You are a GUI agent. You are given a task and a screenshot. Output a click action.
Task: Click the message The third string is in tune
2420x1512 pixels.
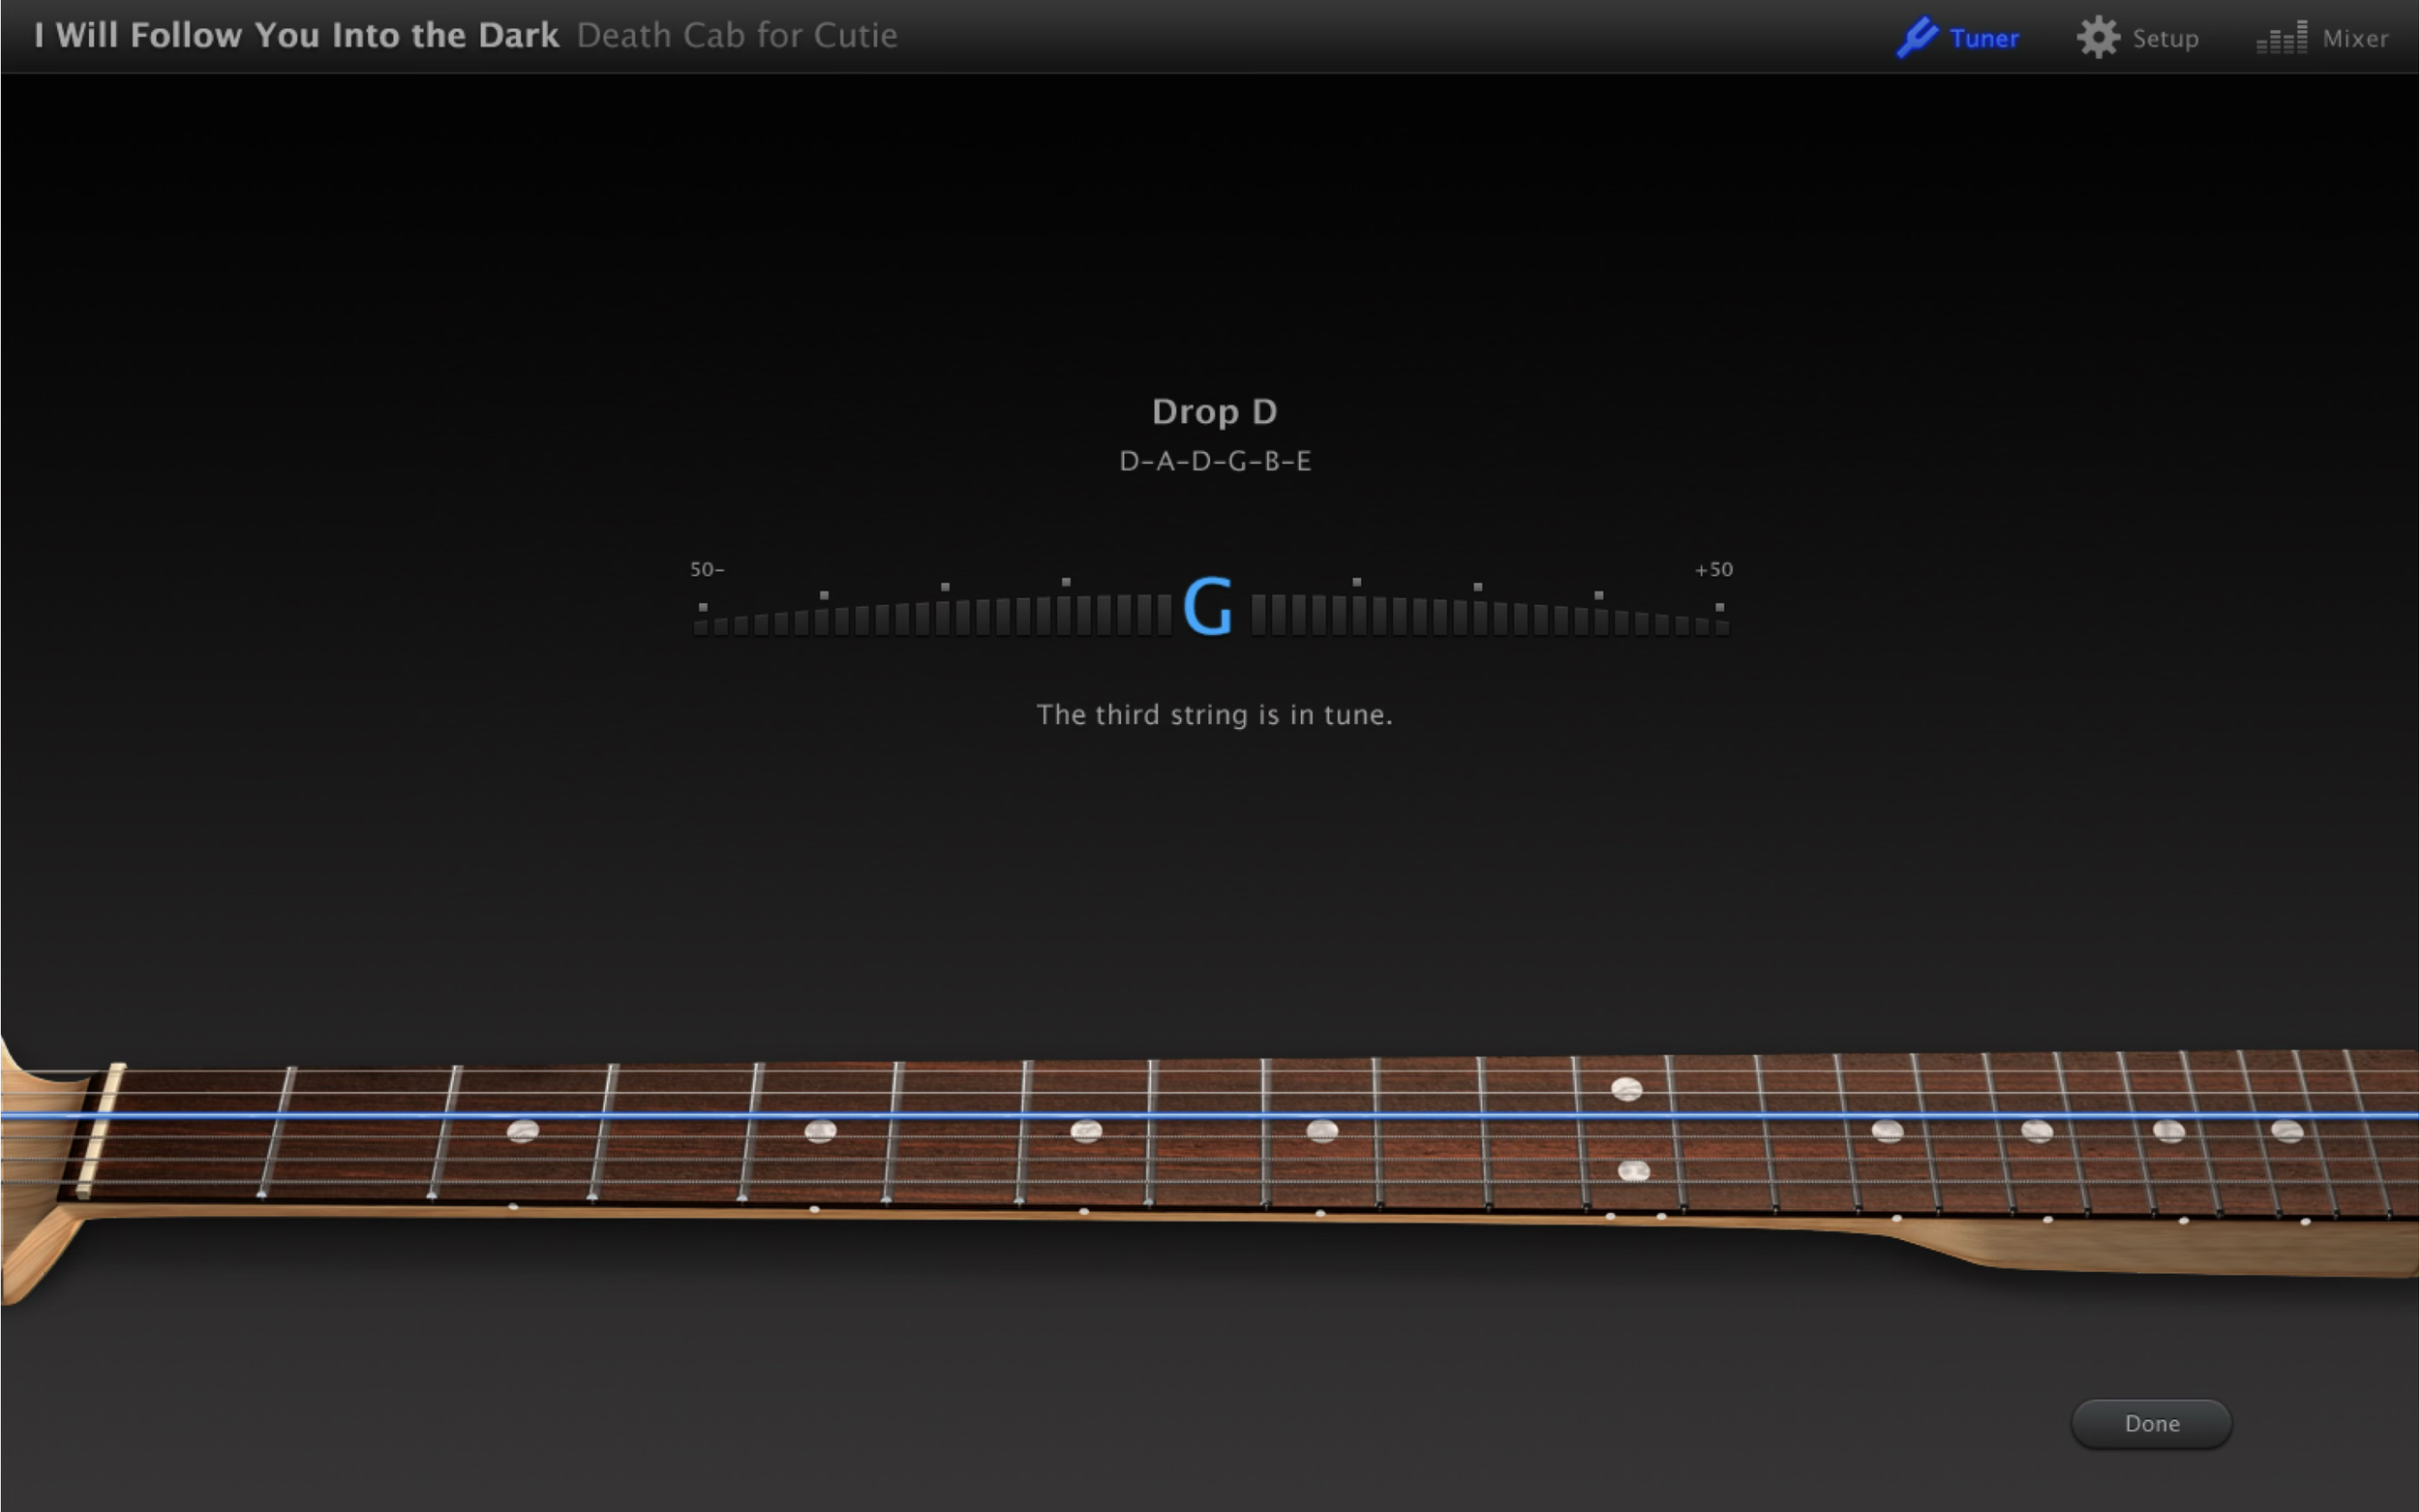[x=1214, y=714]
